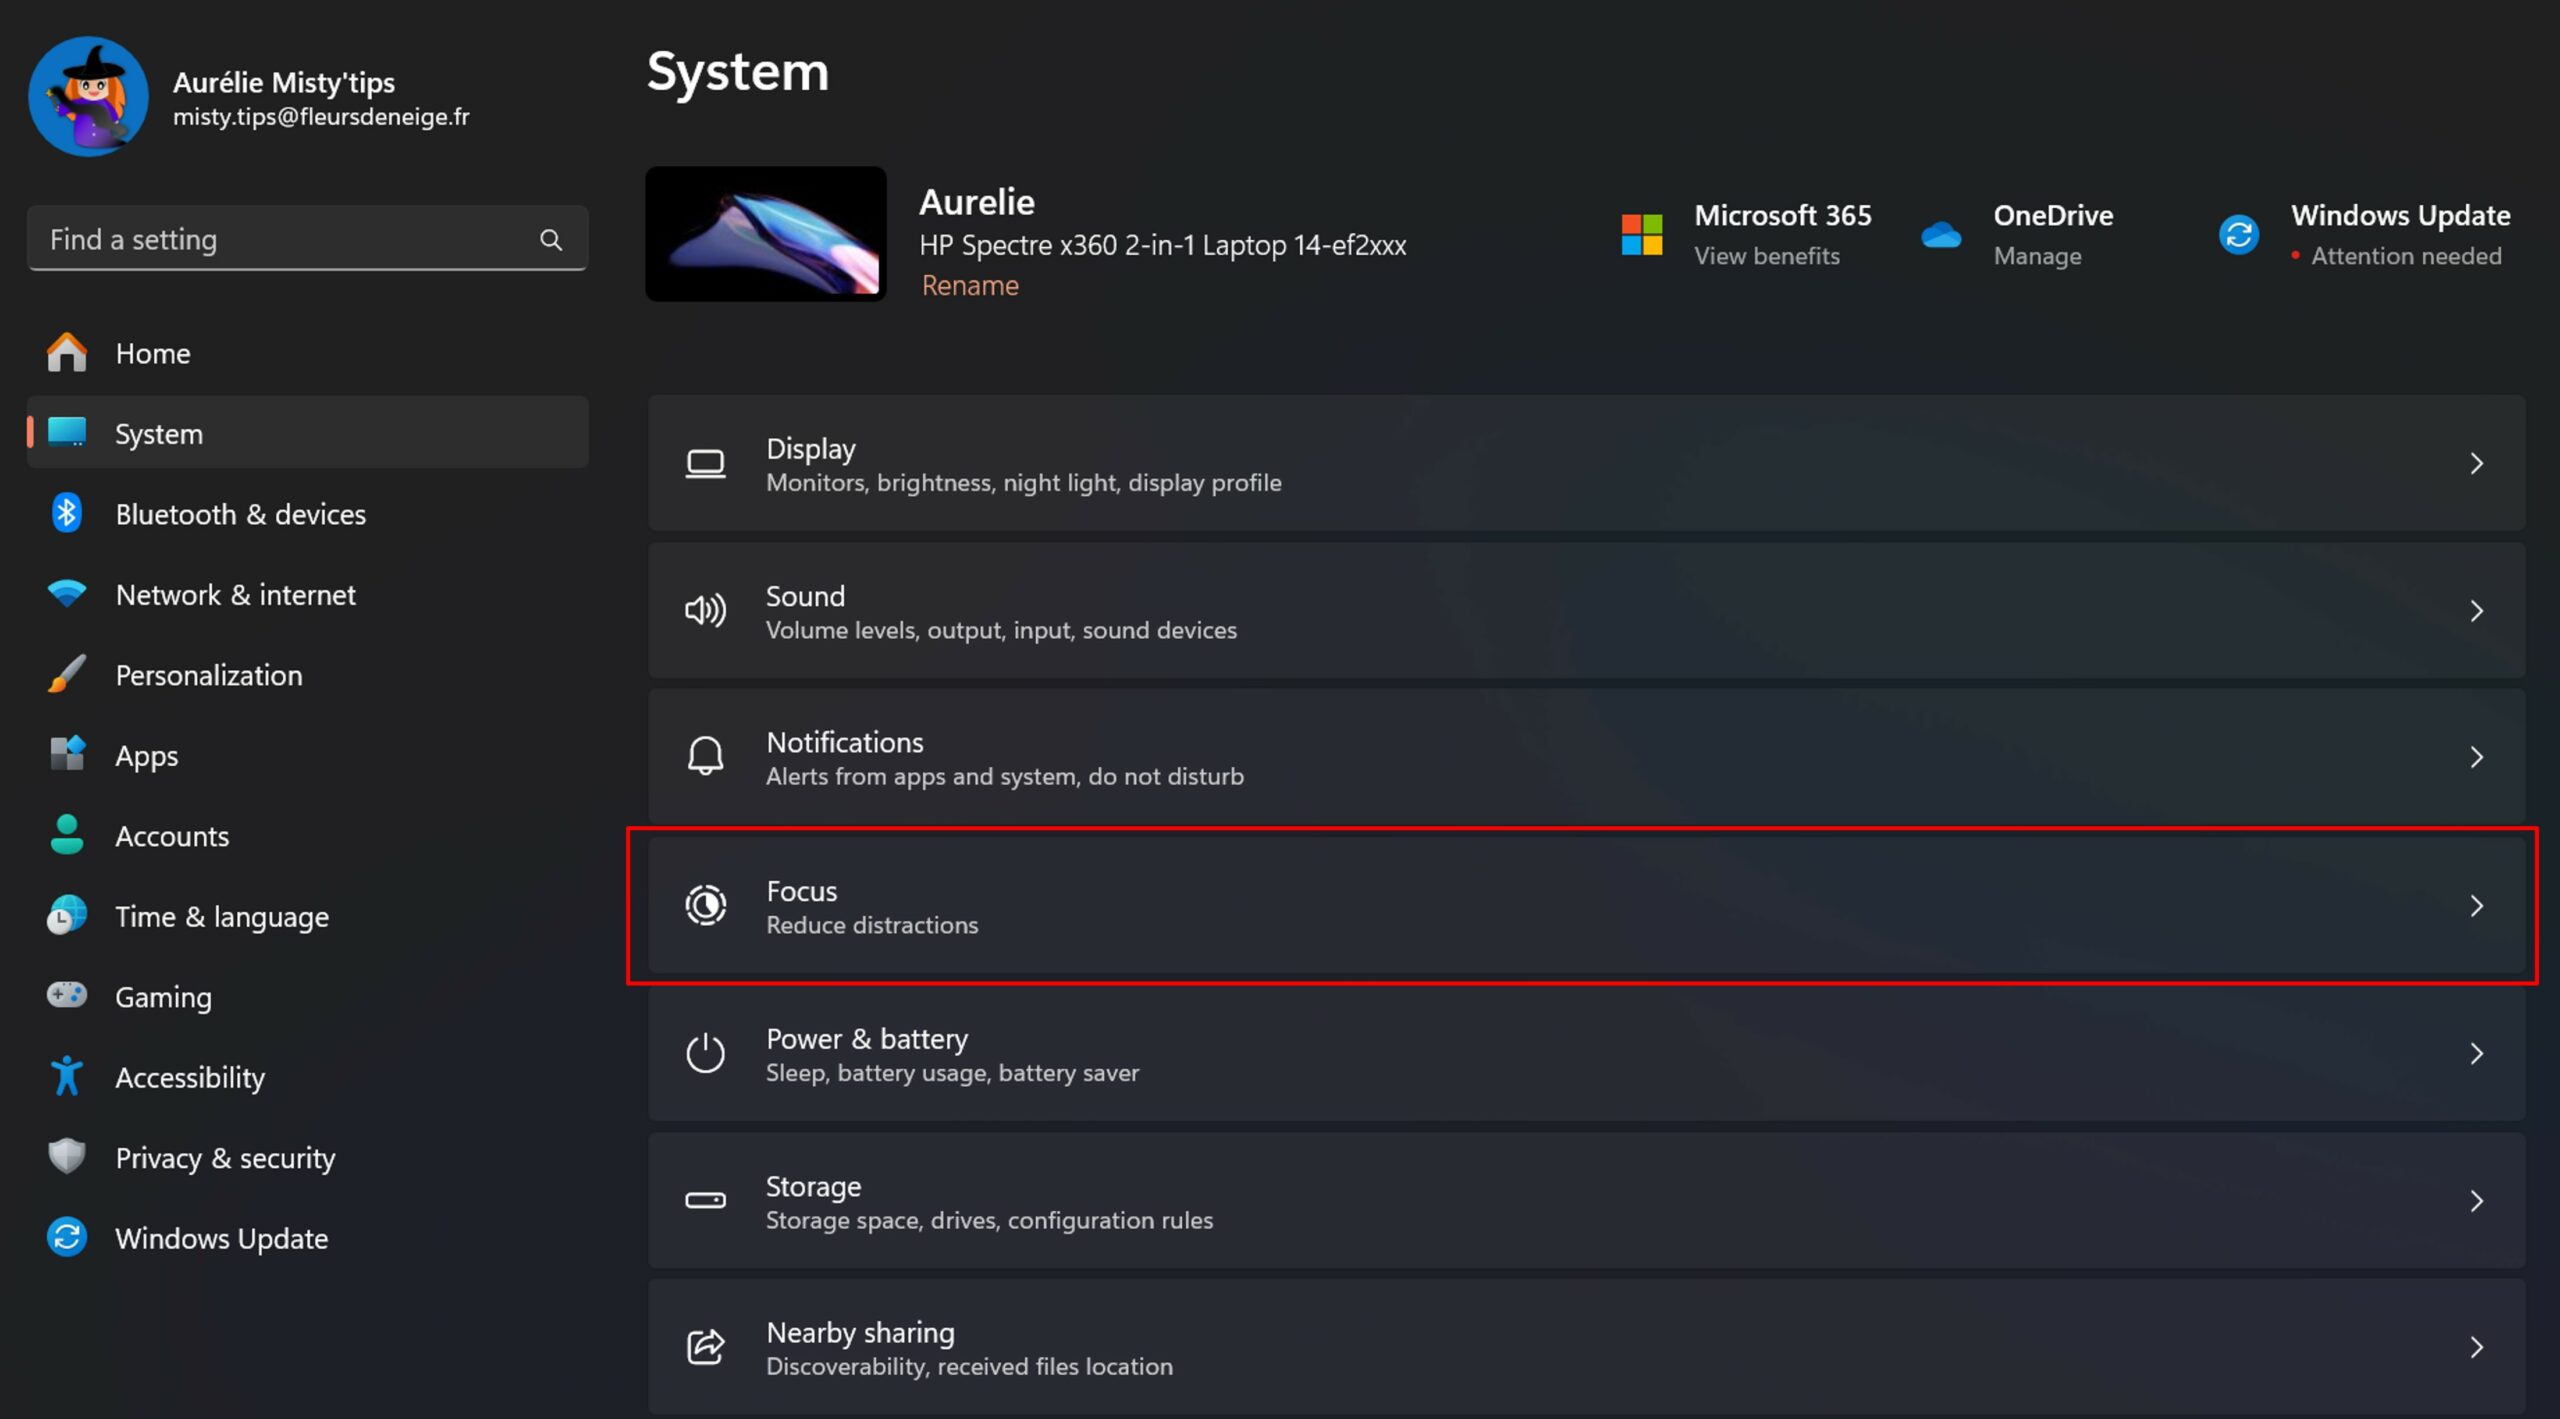Click the OneDrive cloud icon

(1940, 235)
